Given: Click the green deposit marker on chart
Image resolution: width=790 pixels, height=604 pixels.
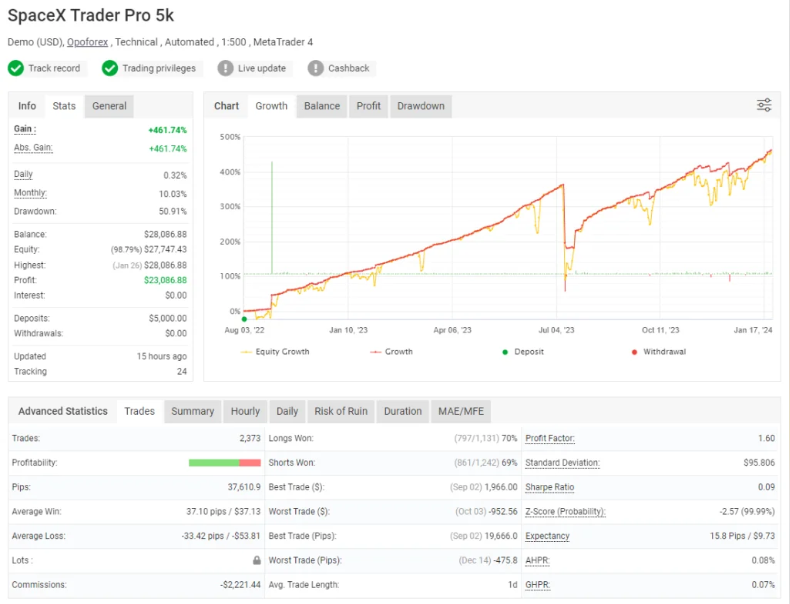Looking at the screenshot, I should pyautogui.click(x=244, y=319).
